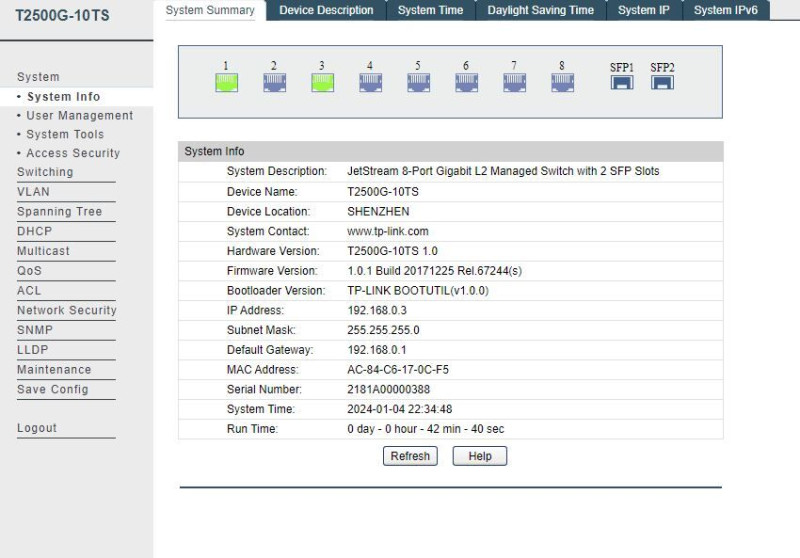Click the System Info section header
Screen dimensions: 800x558
pos(451,151)
